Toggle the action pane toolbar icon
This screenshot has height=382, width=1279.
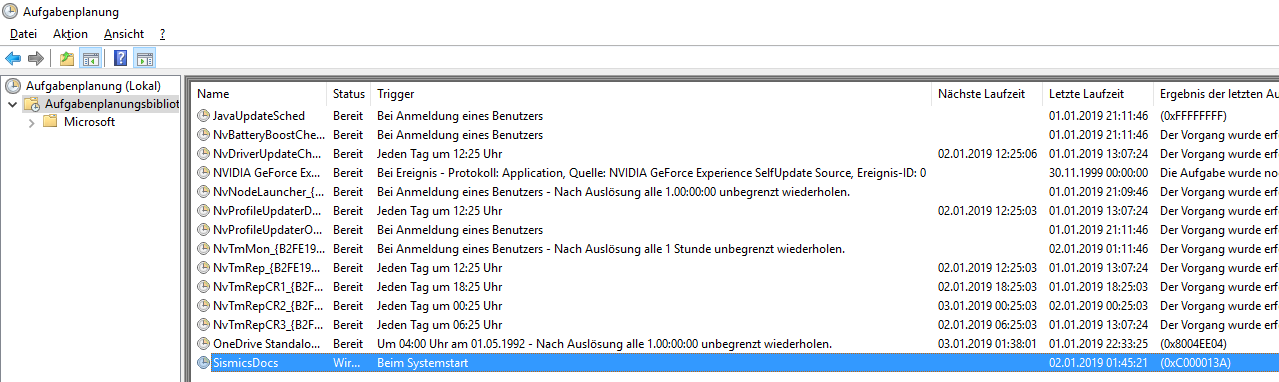click(x=144, y=58)
